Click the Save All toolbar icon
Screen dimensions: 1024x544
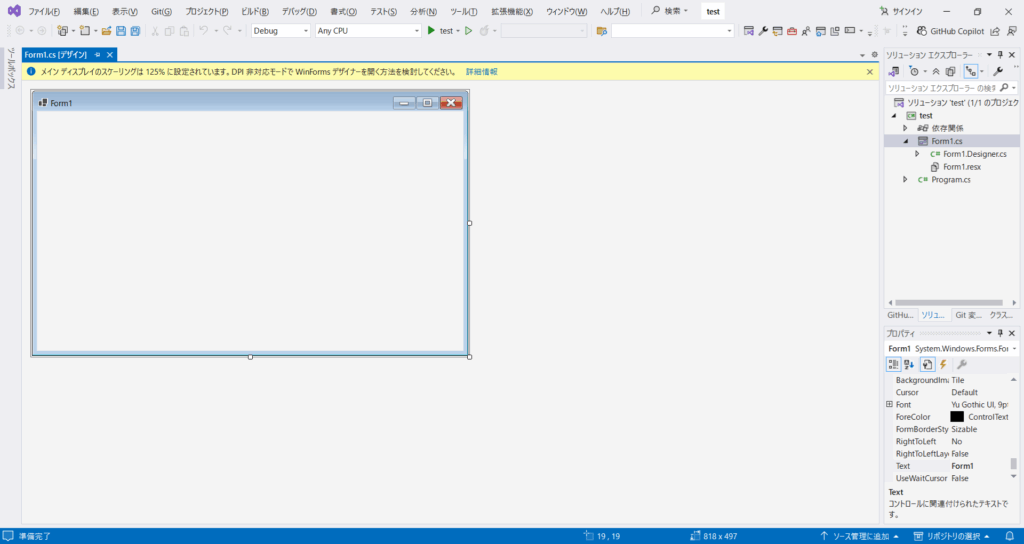pos(135,31)
